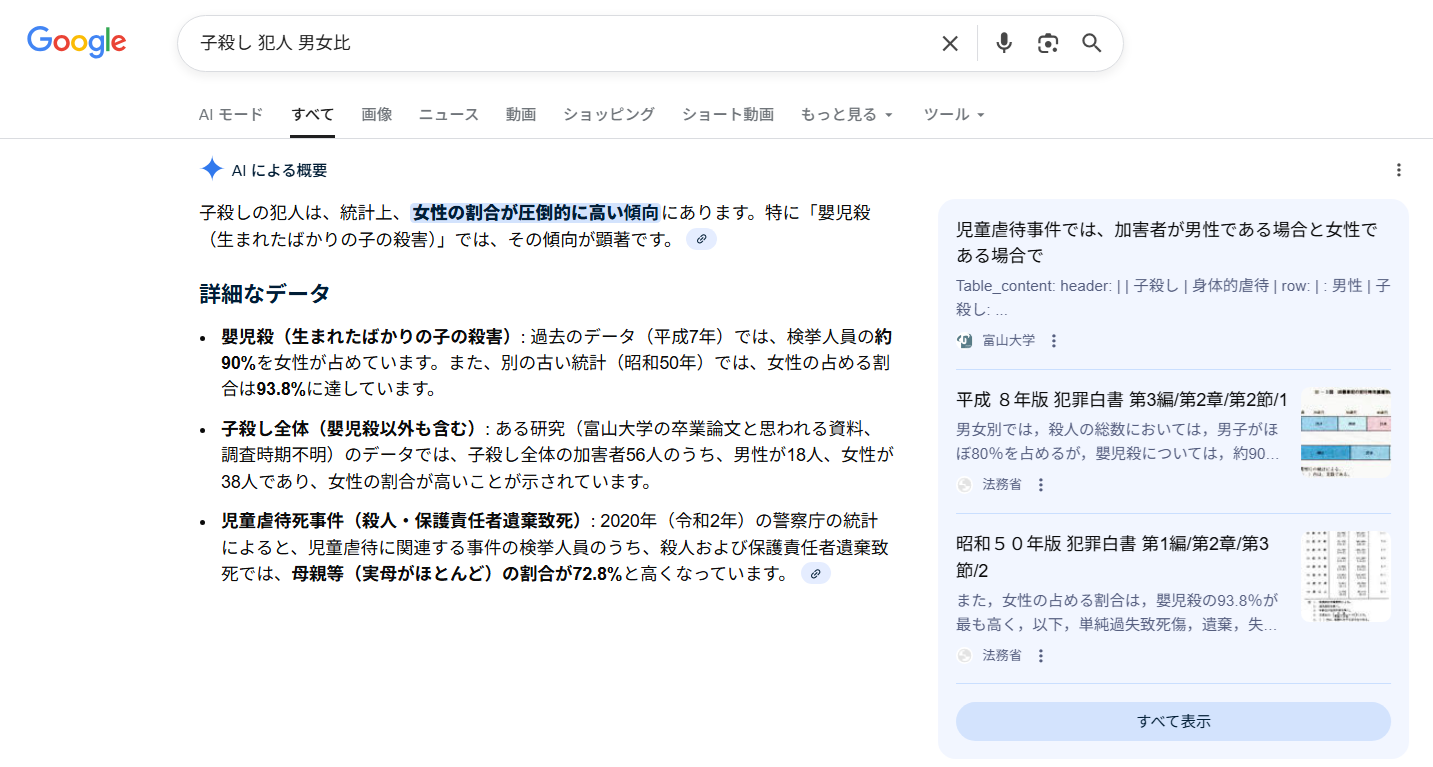Click the 詳細なデータ heading

(265, 294)
